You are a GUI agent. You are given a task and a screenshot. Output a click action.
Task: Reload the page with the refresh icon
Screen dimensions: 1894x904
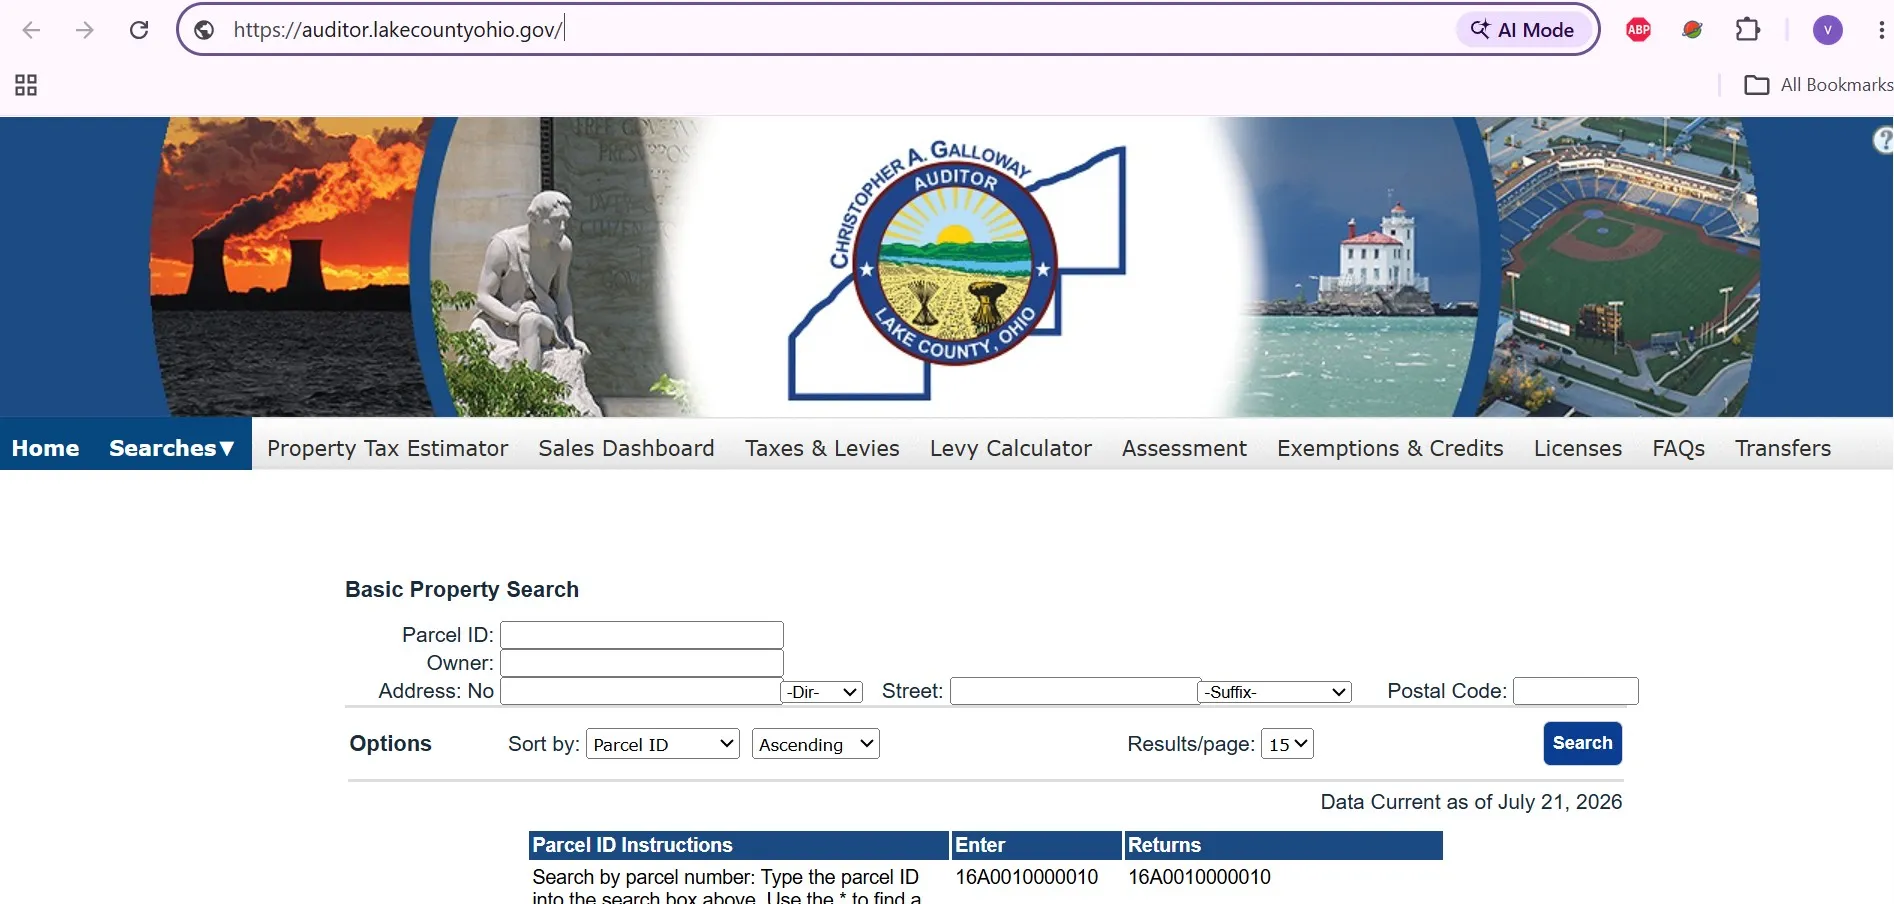[139, 30]
